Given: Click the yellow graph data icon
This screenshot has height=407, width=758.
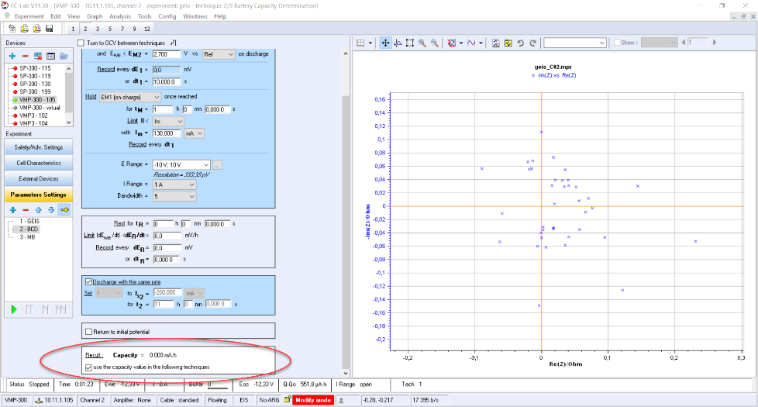Looking at the screenshot, I should click(508, 43).
